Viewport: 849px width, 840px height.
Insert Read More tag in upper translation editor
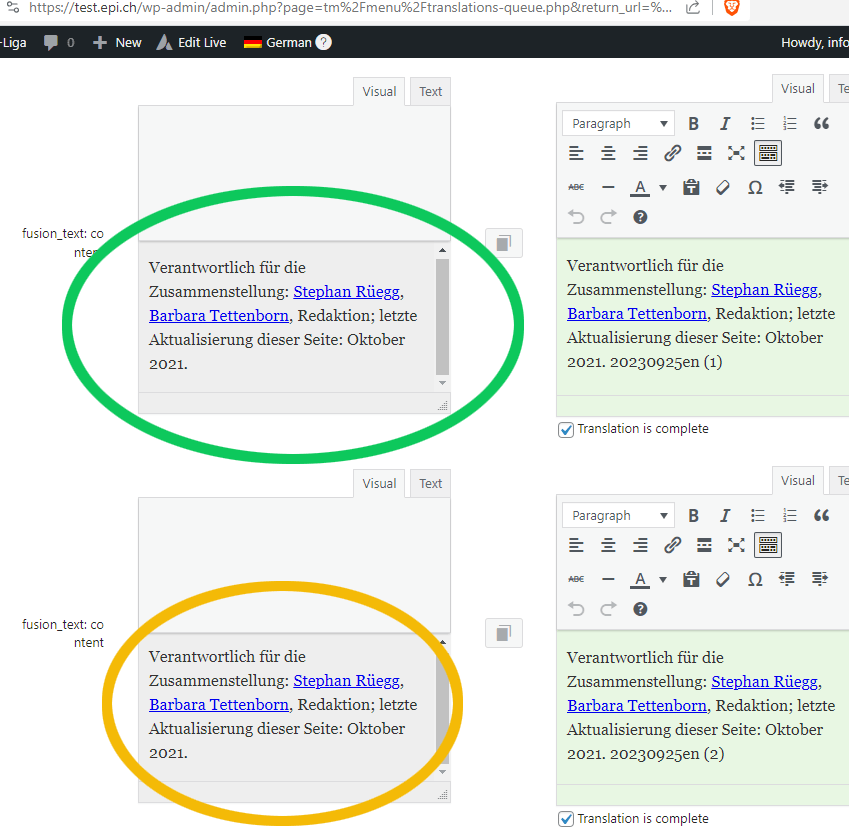click(704, 153)
